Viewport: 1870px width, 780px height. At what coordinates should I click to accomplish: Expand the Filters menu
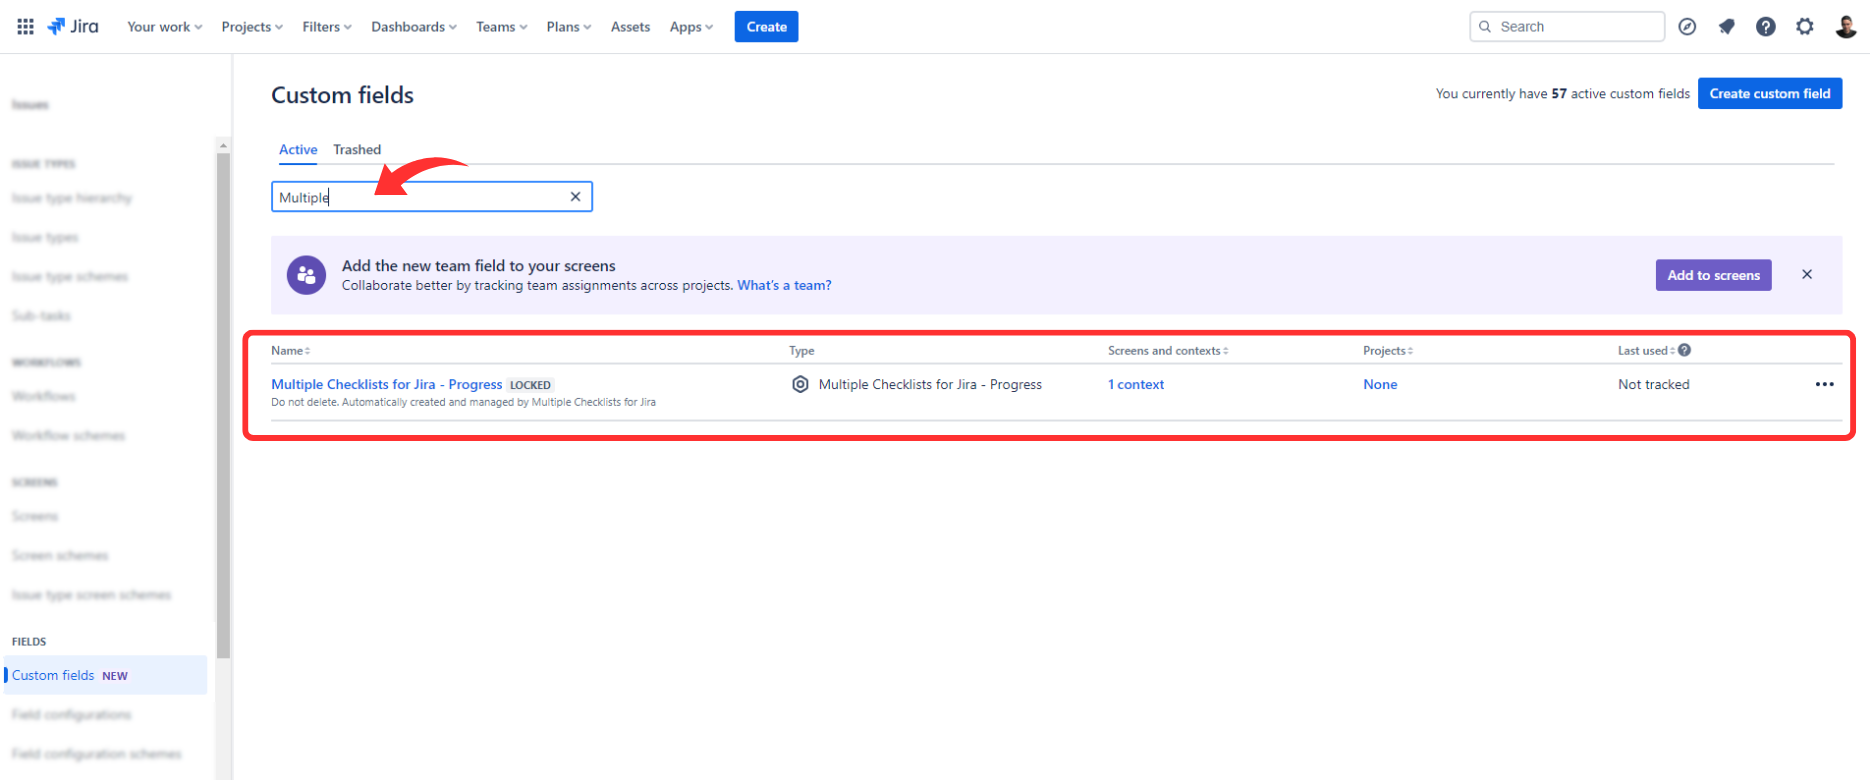pos(327,27)
